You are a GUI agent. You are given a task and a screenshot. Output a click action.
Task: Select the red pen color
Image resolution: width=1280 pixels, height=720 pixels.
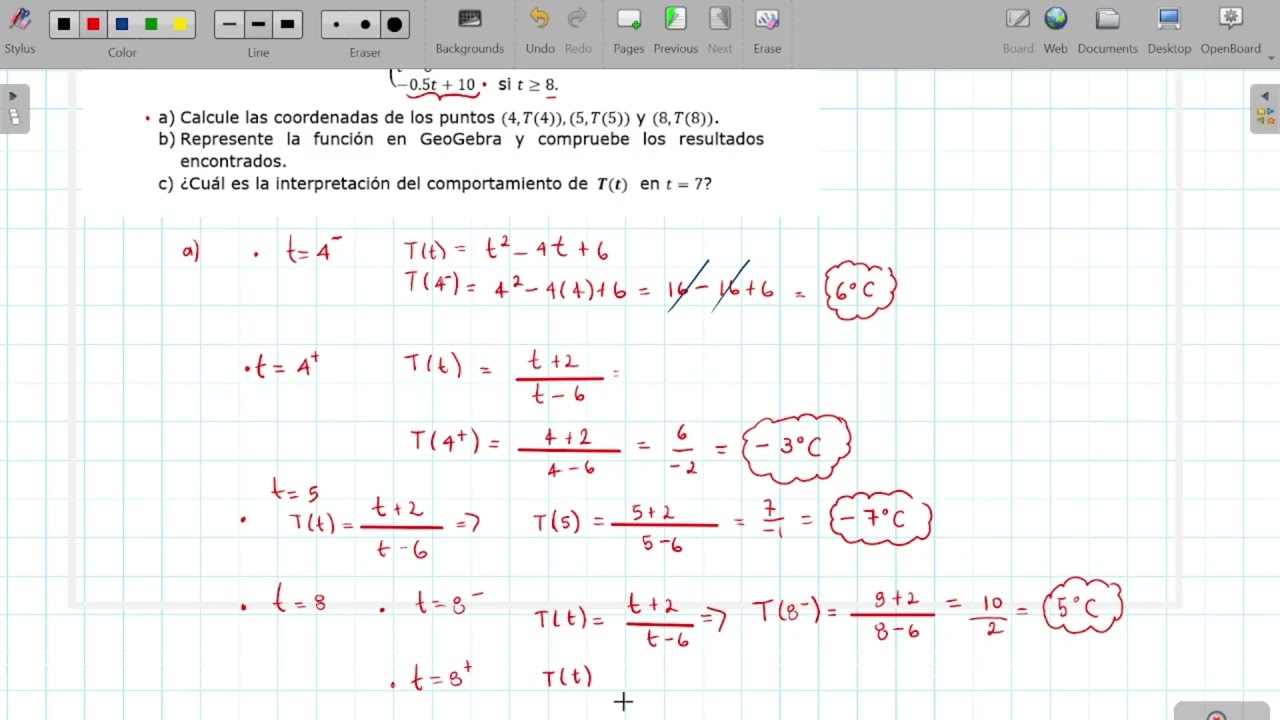[93, 25]
